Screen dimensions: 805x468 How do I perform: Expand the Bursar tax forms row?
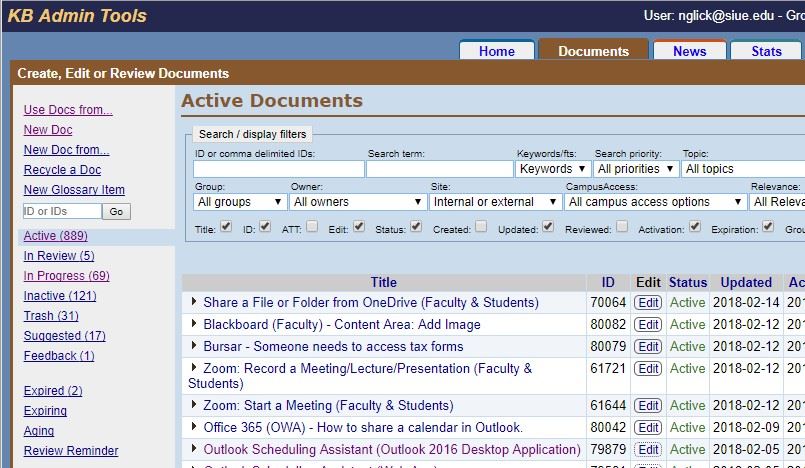pyautogui.click(x=195, y=346)
